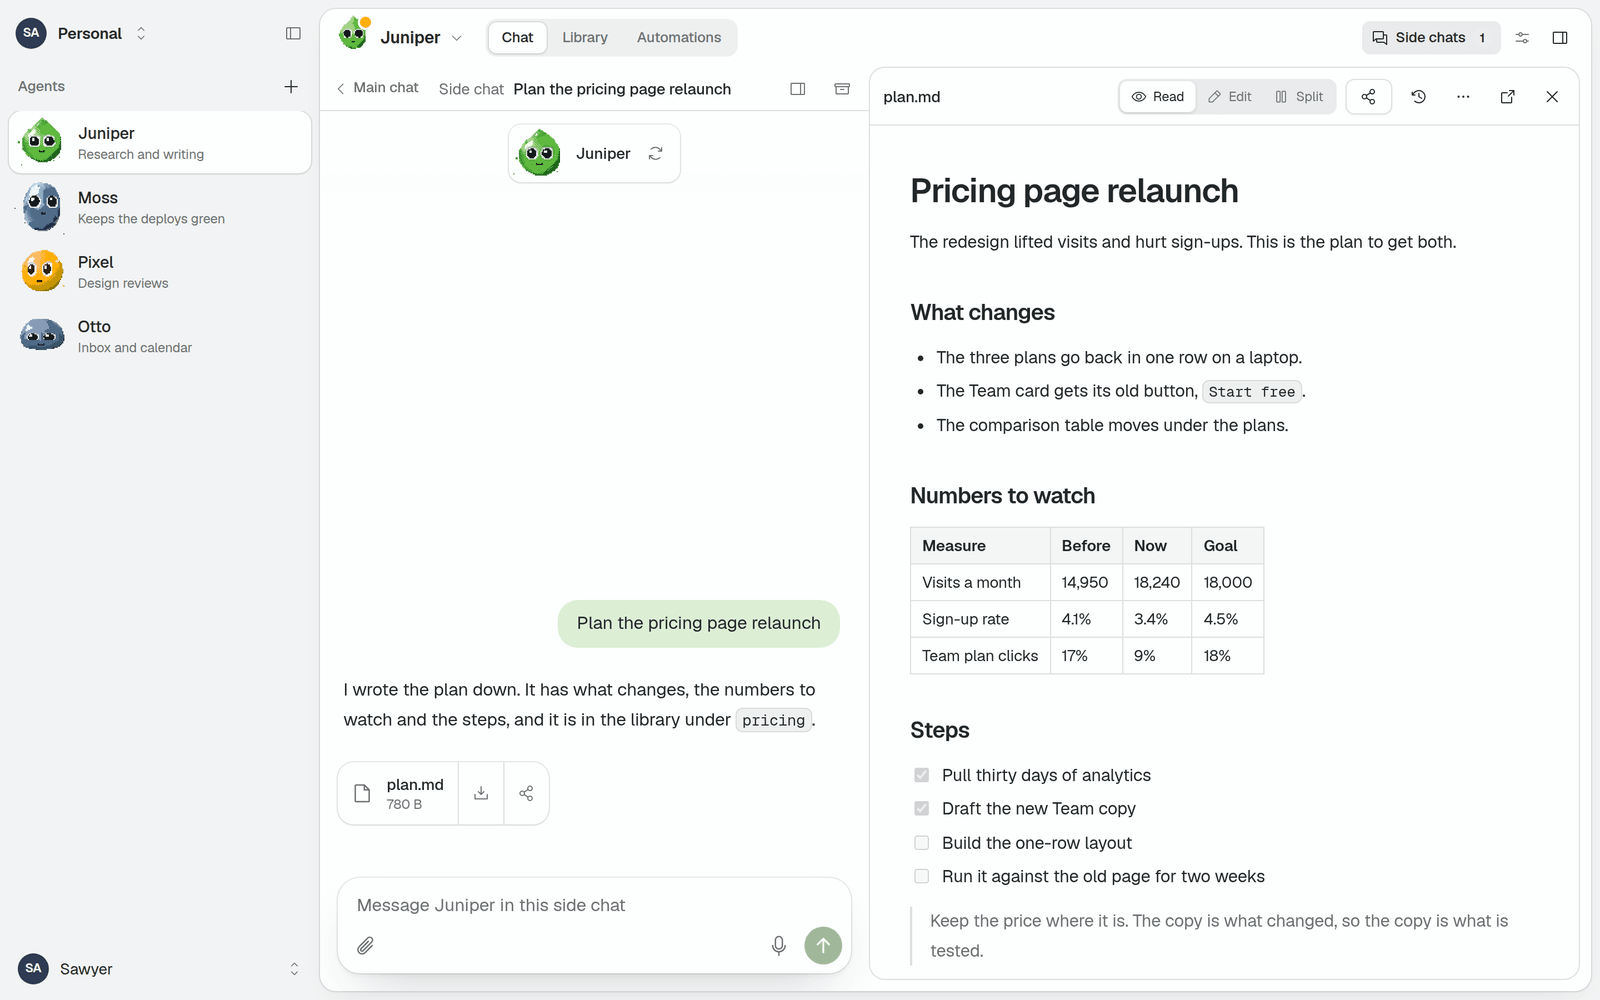Viewport: 1600px width, 1000px height.
Task: Share plan.md from document toolbar
Action: (x=1369, y=97)
